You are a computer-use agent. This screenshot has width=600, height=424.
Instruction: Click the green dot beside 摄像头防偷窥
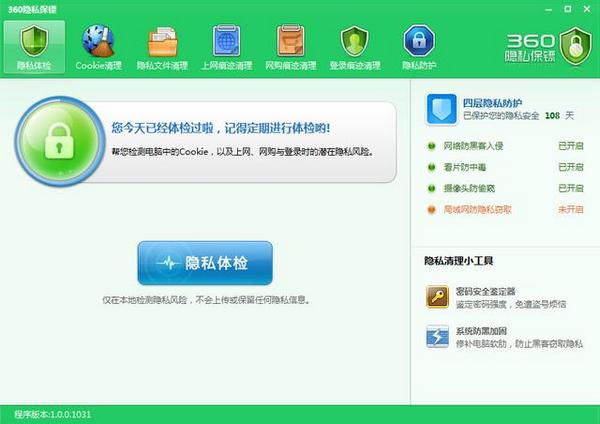(x=432, y=189)
